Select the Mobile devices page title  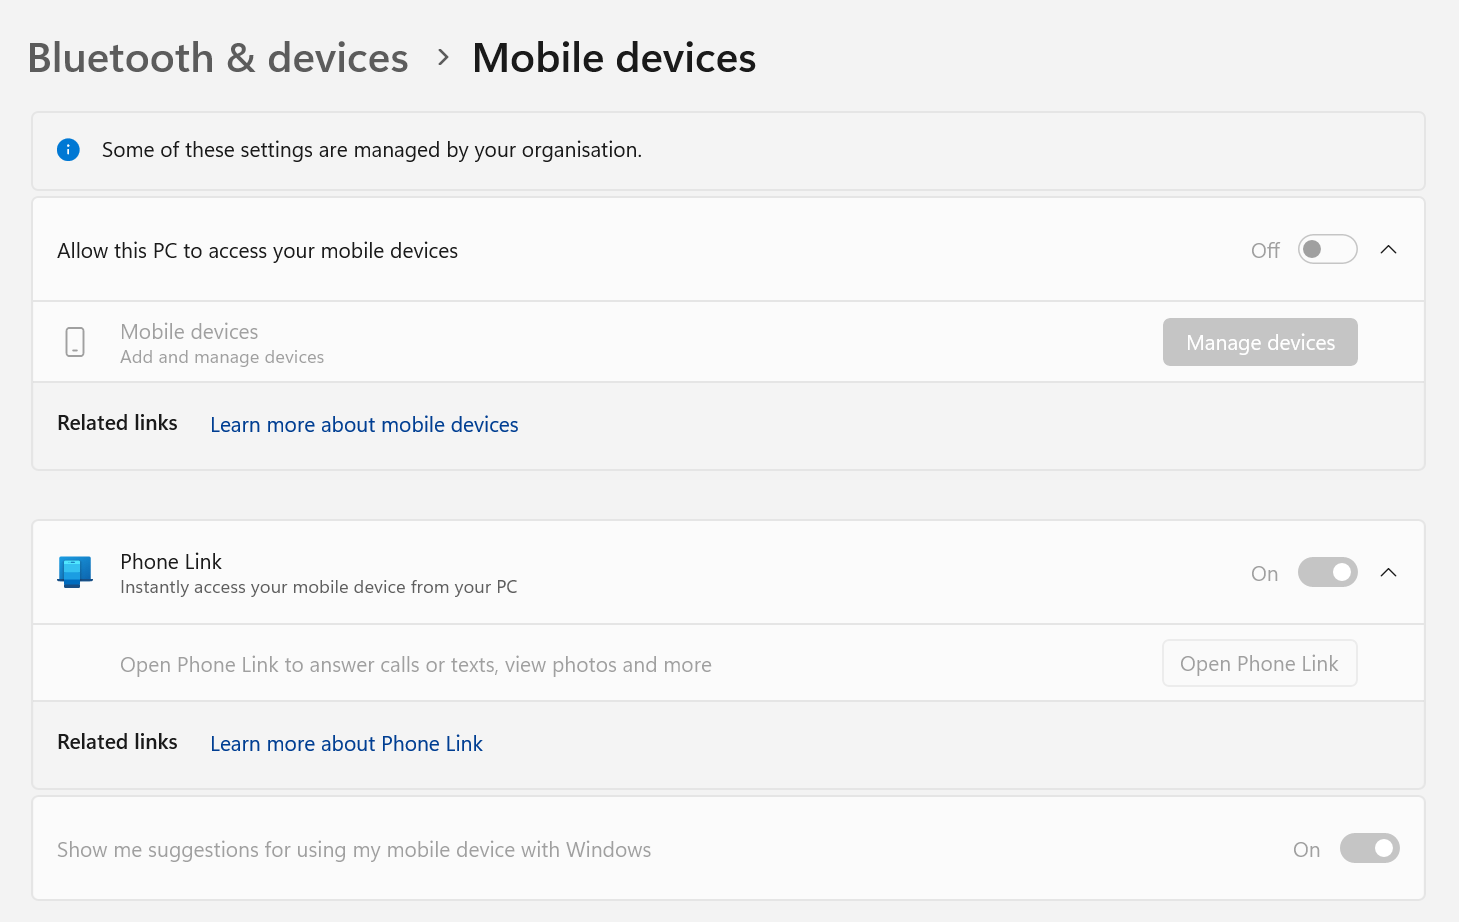pos(613,58)
